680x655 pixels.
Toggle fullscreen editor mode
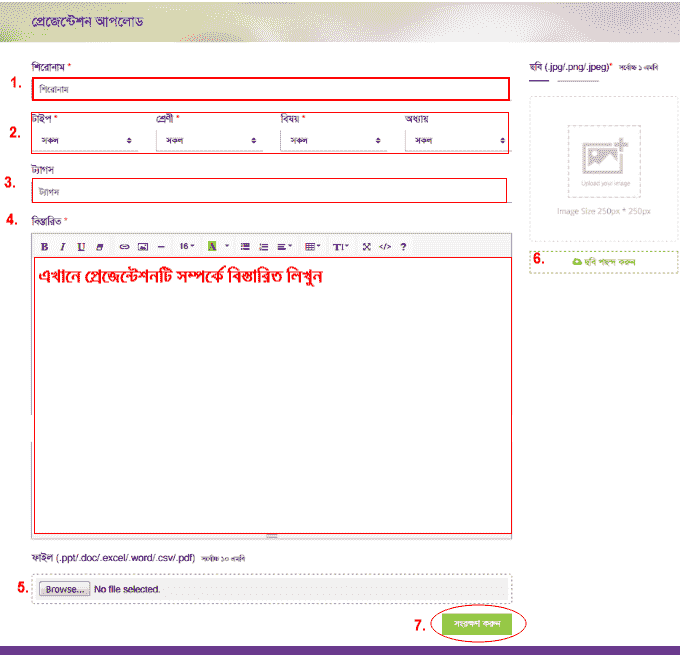click(366, 246)
